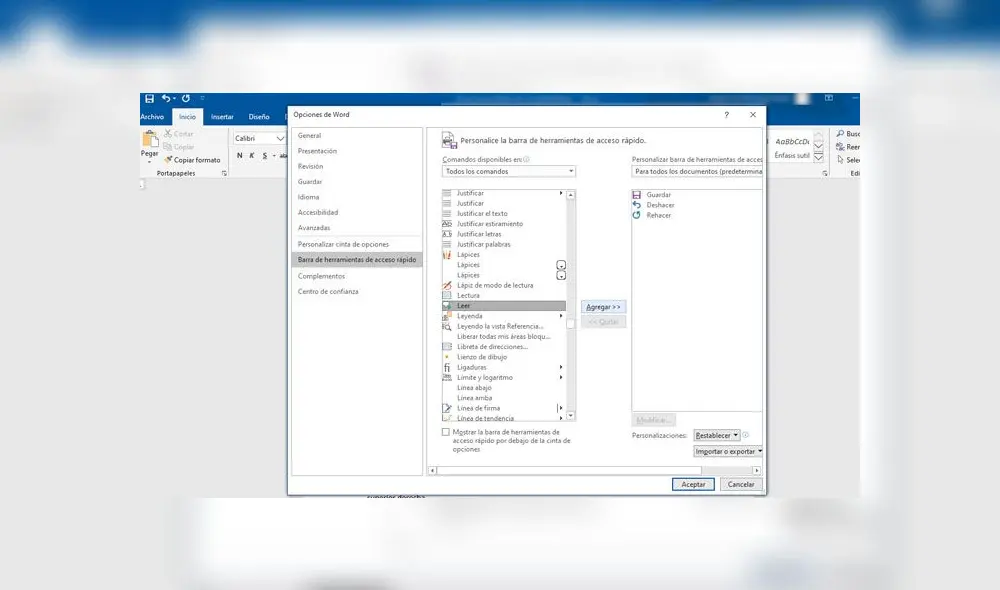The image size is (1000, 590).
Task: Open the Personalizar cinta de opciones category
Action: [343, 244]
